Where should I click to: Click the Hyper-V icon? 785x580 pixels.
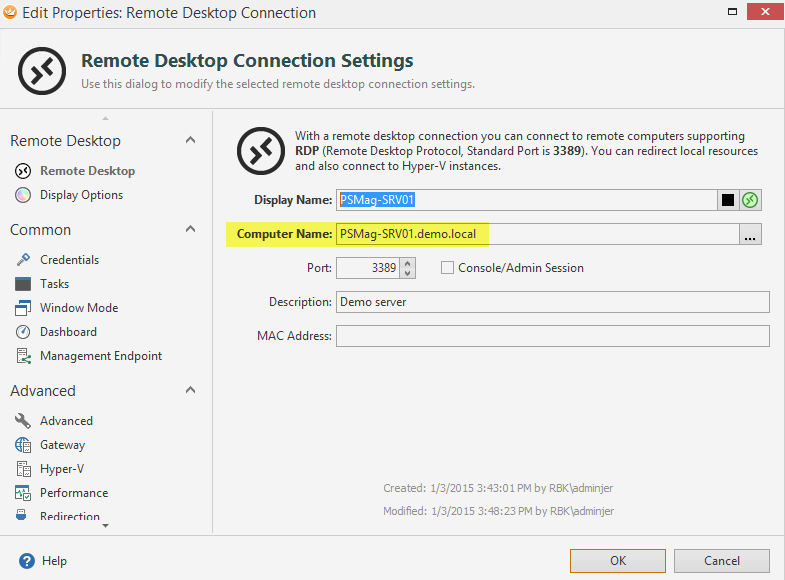click(23, 469)
